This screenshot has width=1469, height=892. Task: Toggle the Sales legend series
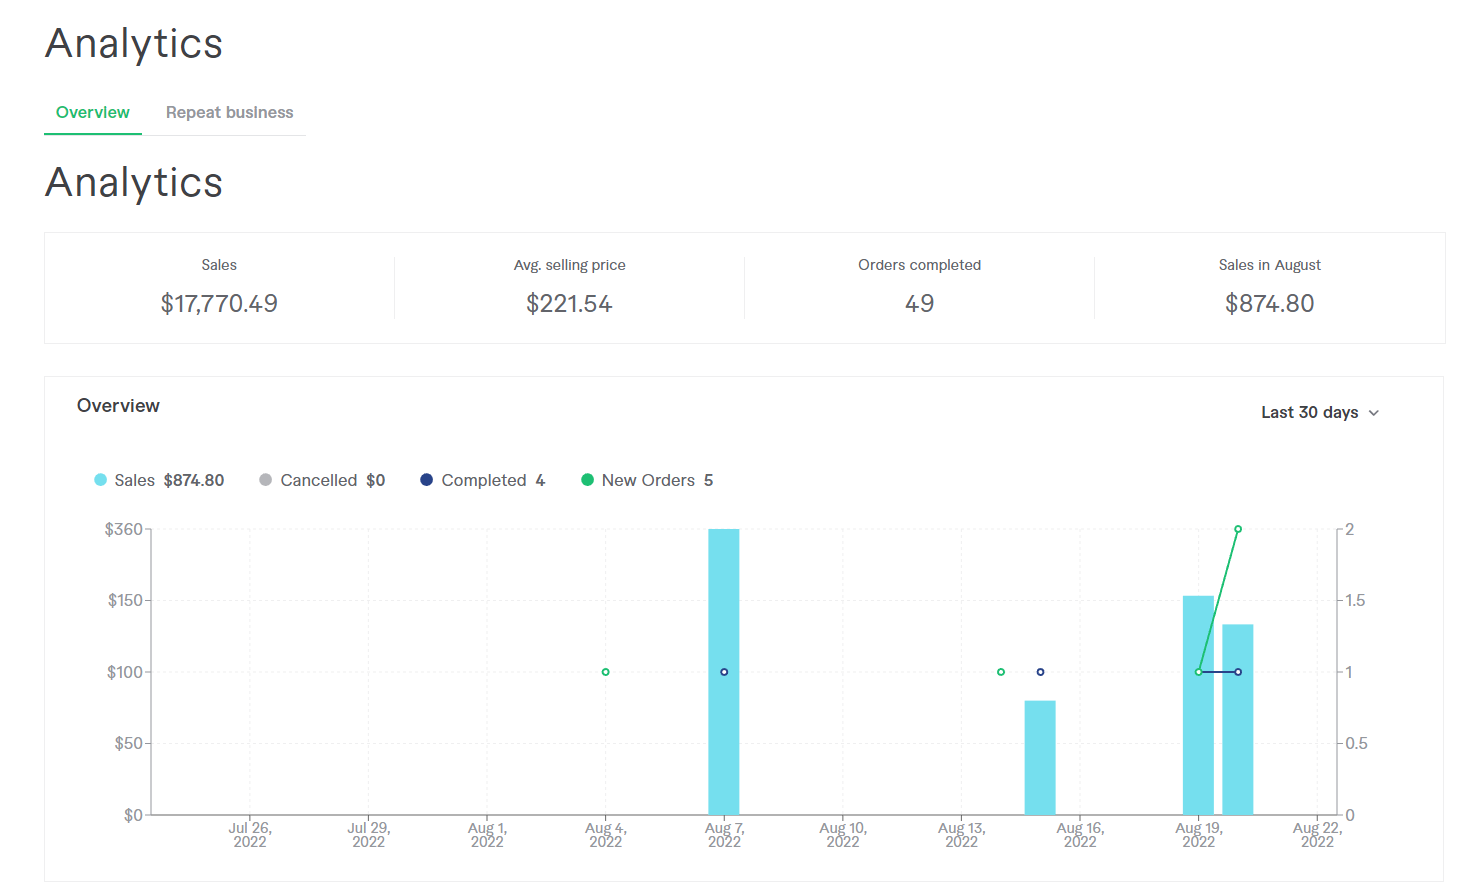(159, 480)
